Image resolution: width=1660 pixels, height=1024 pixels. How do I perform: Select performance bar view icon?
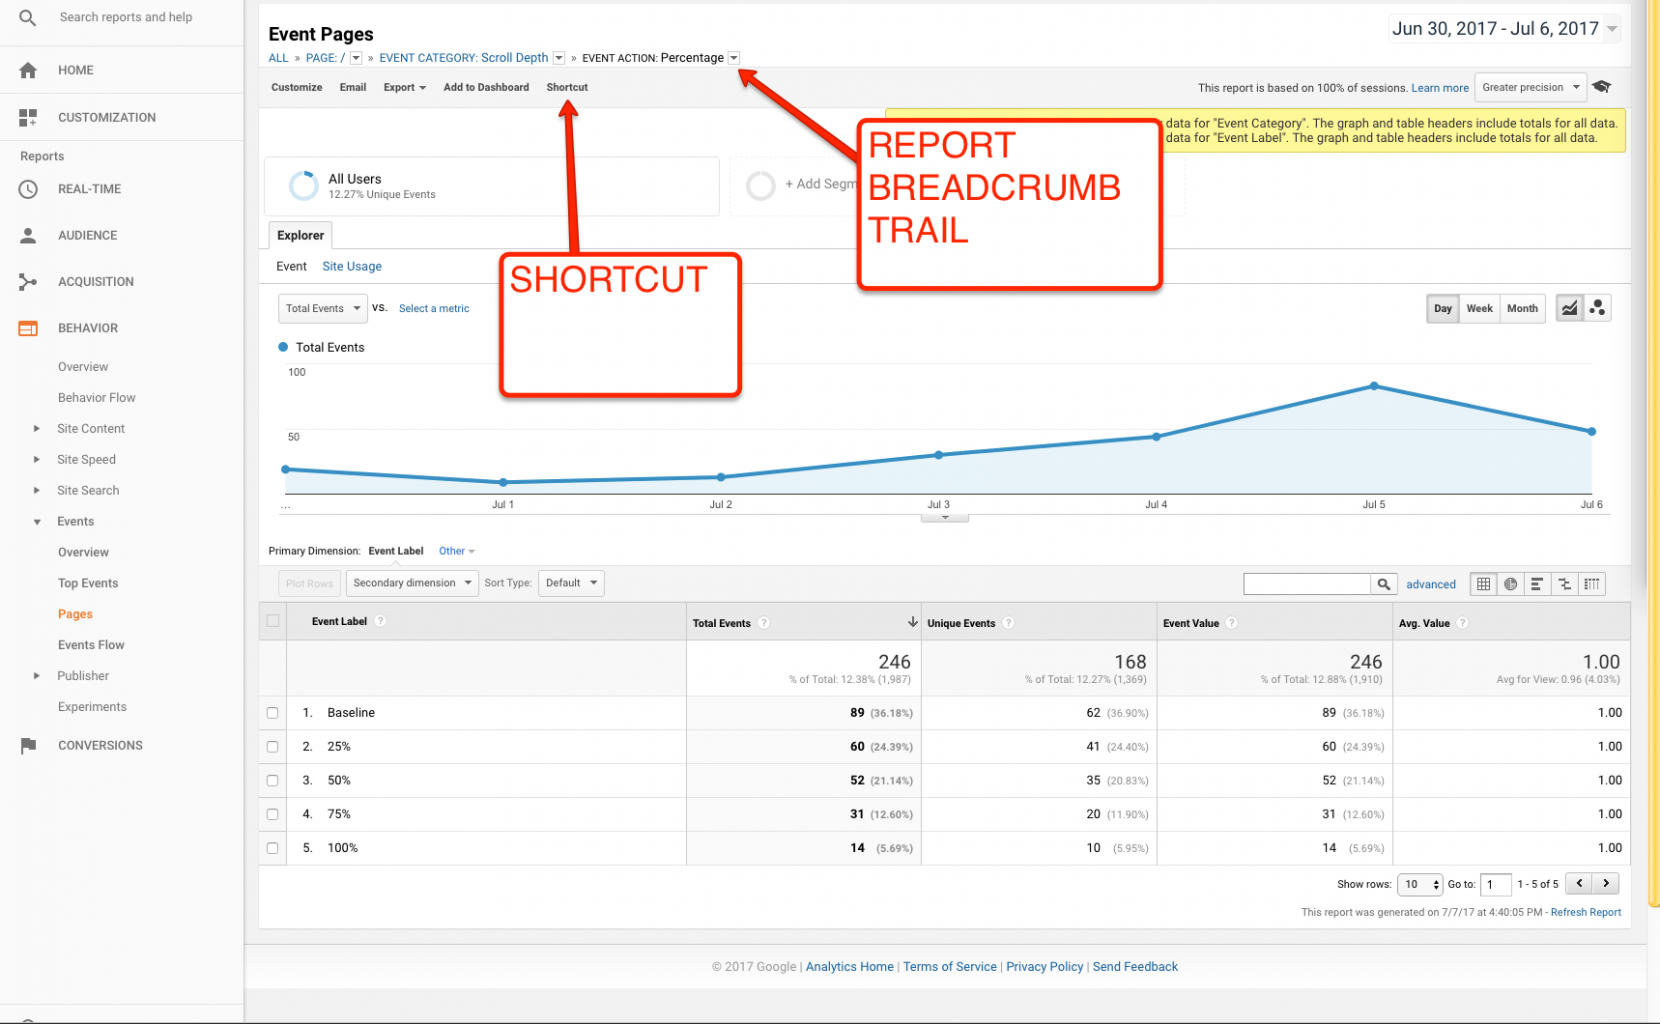pos(1537,584)
